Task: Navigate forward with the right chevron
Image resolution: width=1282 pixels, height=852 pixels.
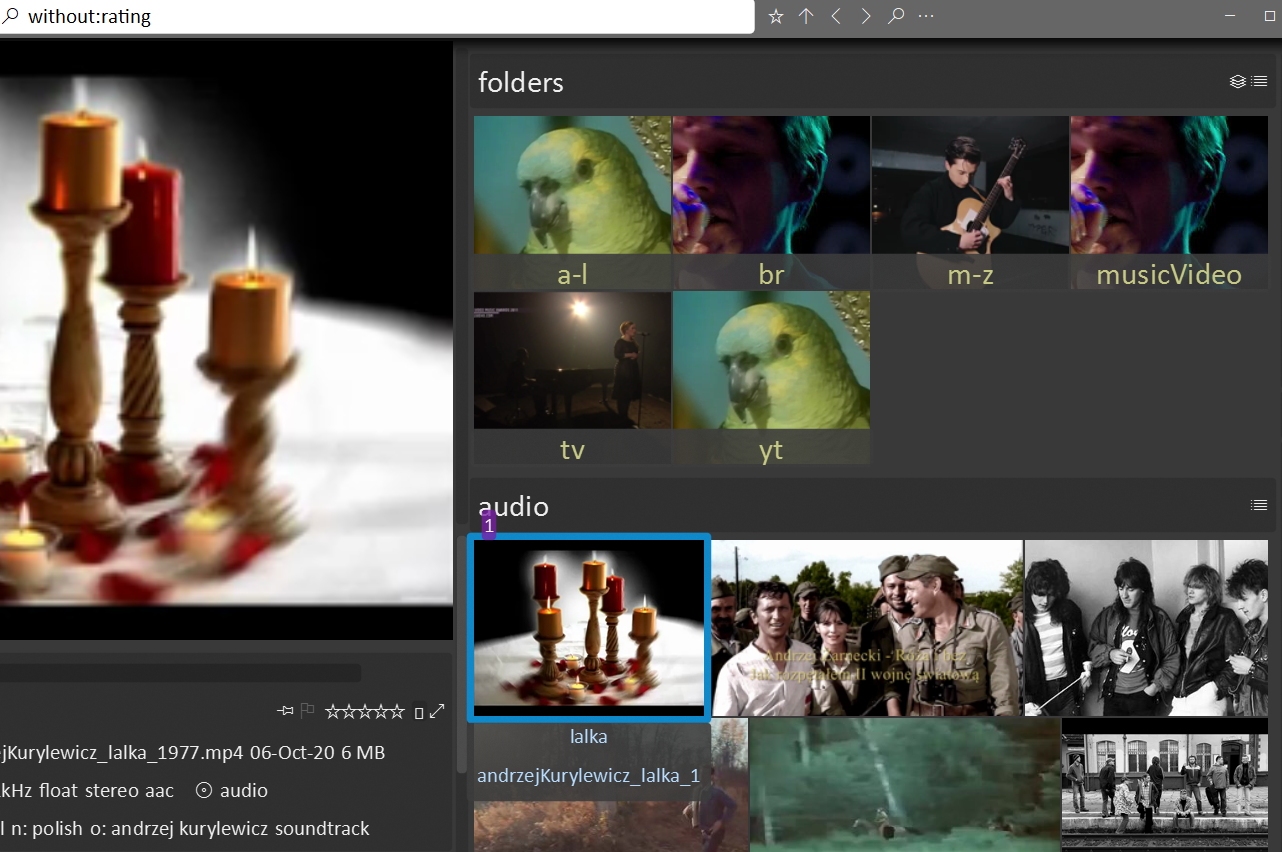Action: tap(866, 16)
